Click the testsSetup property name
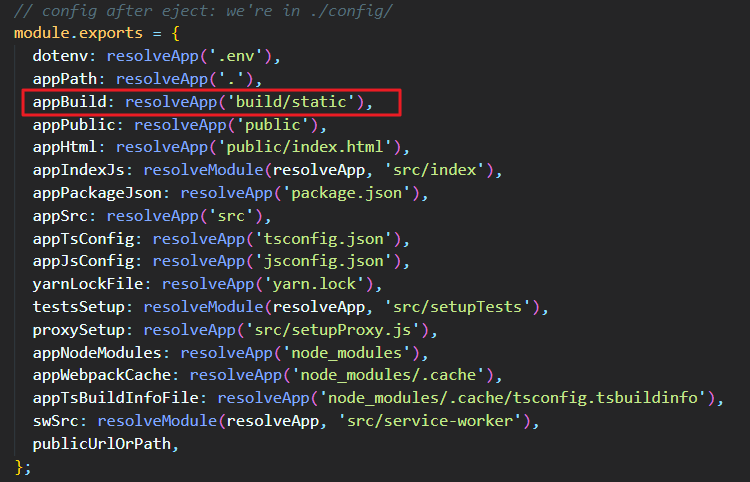This screenshot has height=482, width=750. click(x=78, y=307)
